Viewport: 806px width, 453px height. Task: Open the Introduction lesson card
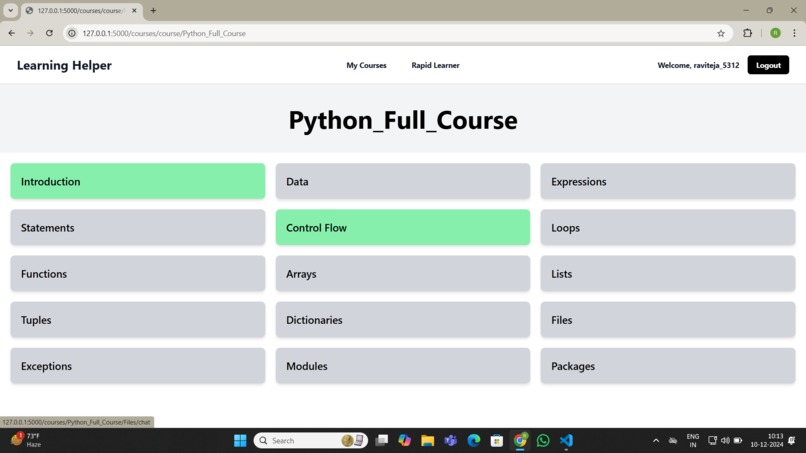click(138, 181)
